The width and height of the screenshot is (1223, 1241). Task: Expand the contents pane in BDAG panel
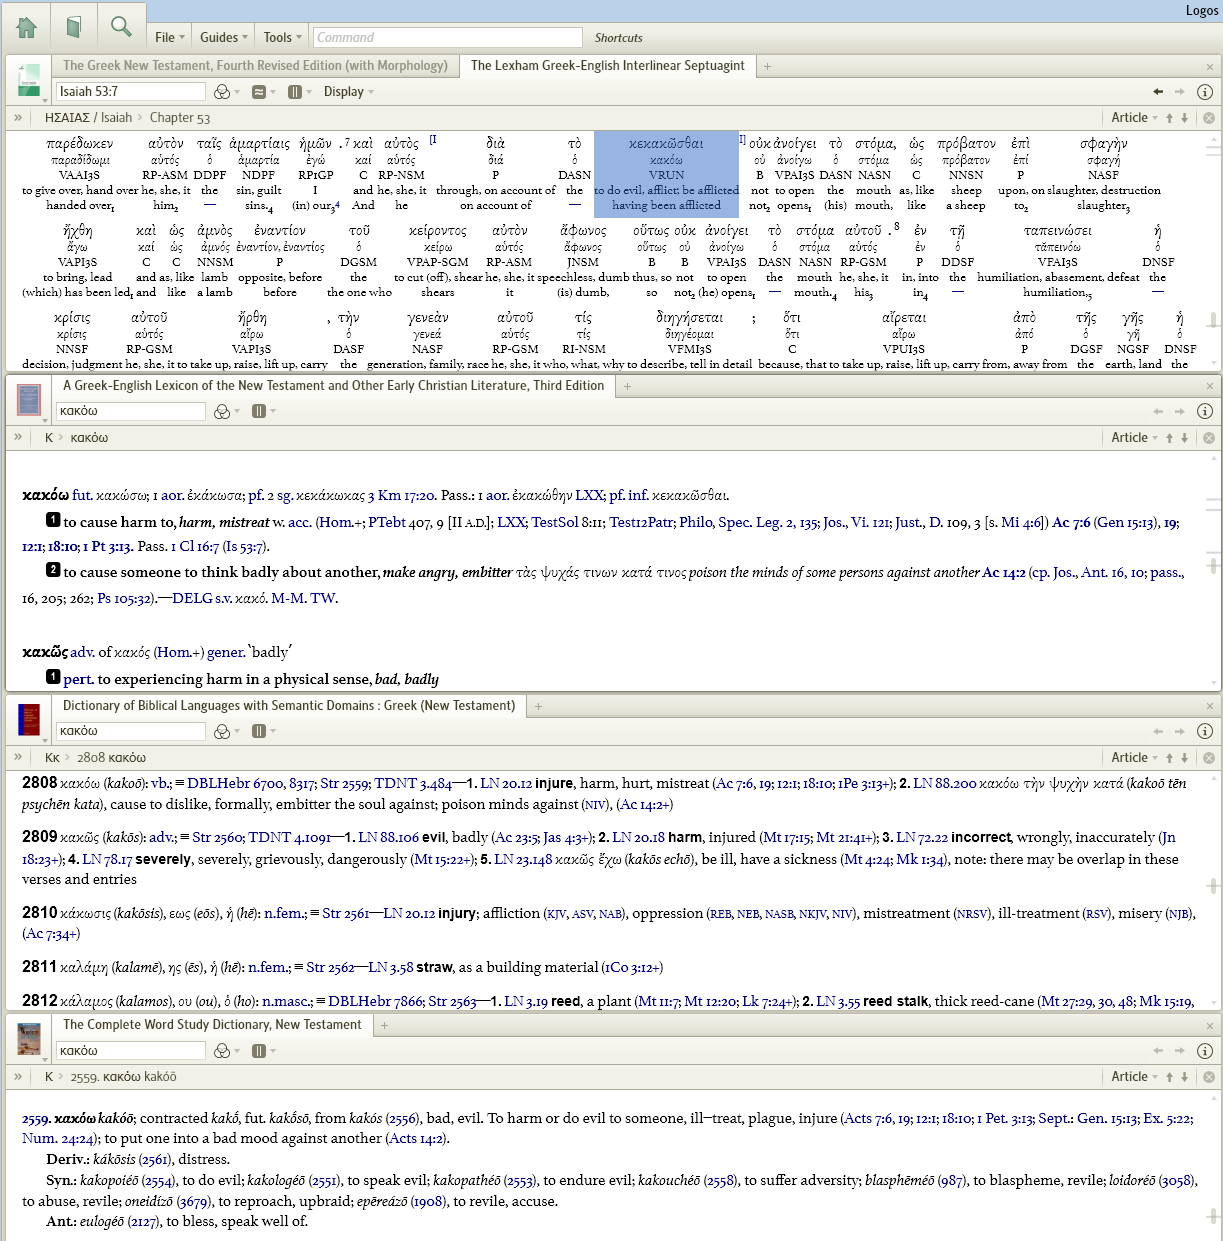click(x=18, y=438)
